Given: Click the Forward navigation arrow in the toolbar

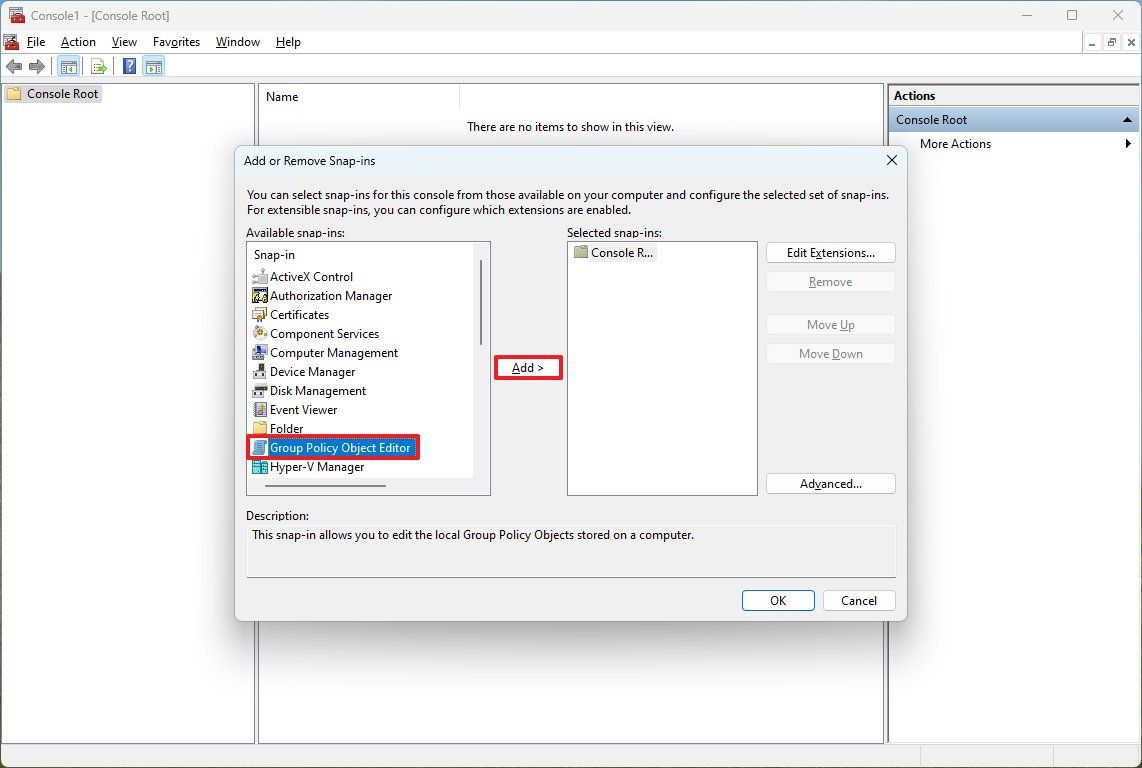Looking at the screenshot, I should [x=38, y=66].
